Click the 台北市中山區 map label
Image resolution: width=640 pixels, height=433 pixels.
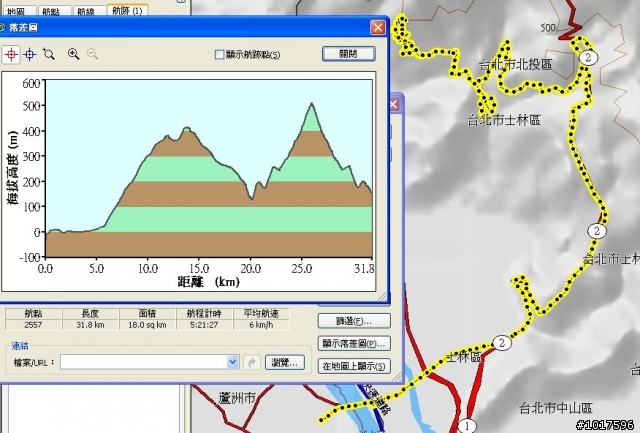click(x=556, y=408)
